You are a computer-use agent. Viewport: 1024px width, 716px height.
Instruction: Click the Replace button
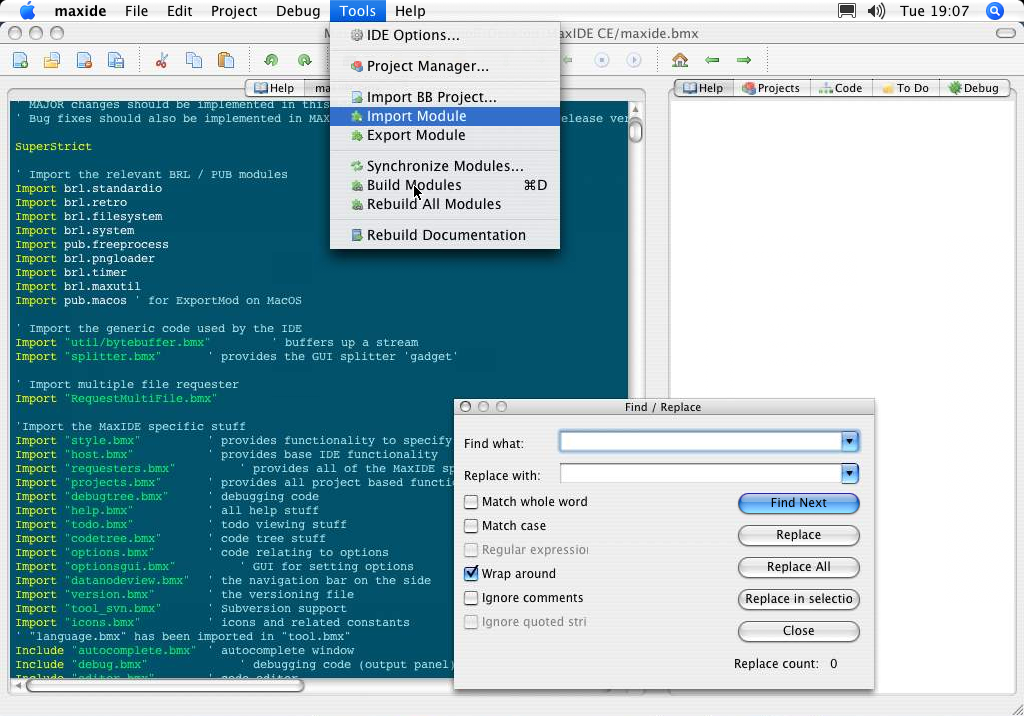point(799,535)
